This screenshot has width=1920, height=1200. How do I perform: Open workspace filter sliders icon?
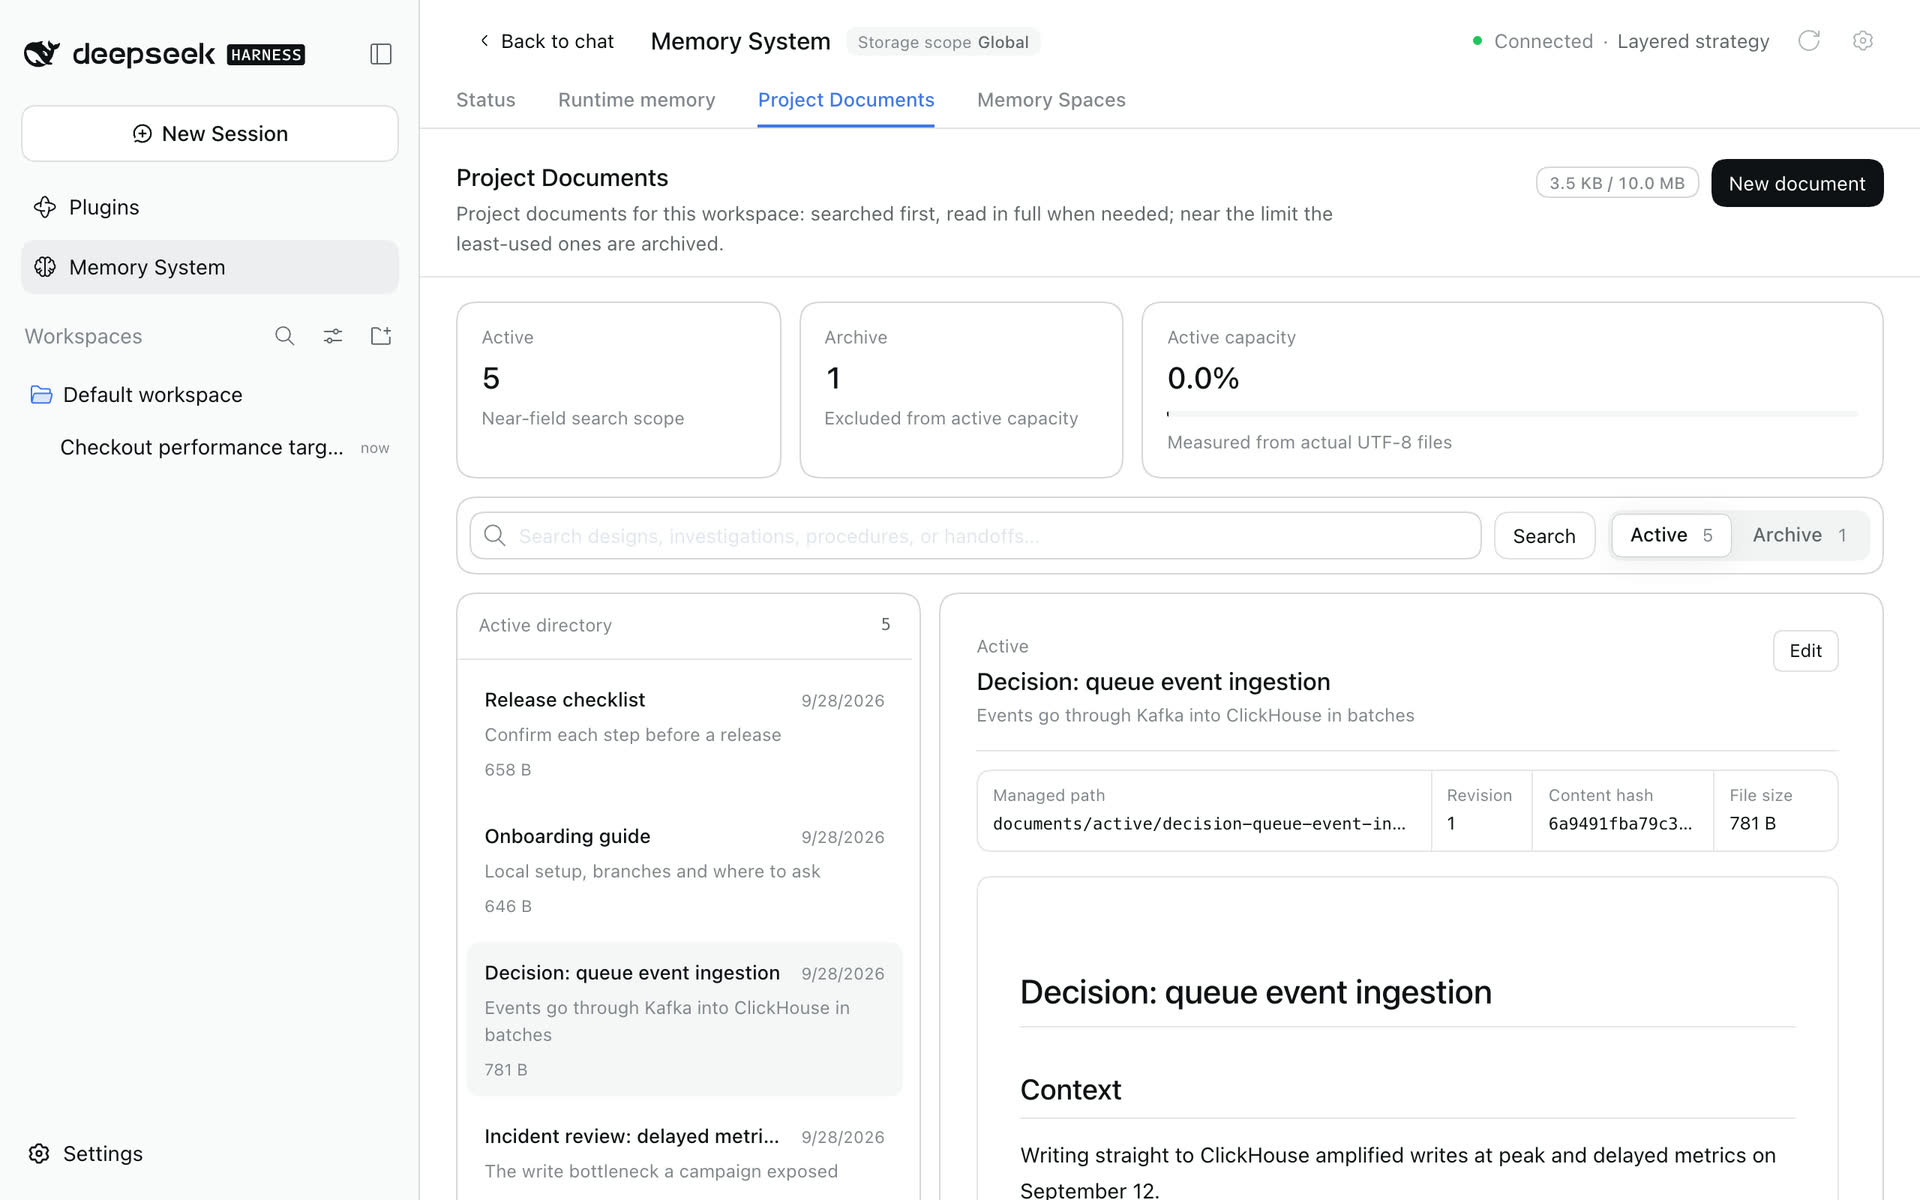[x=333, y=336]
